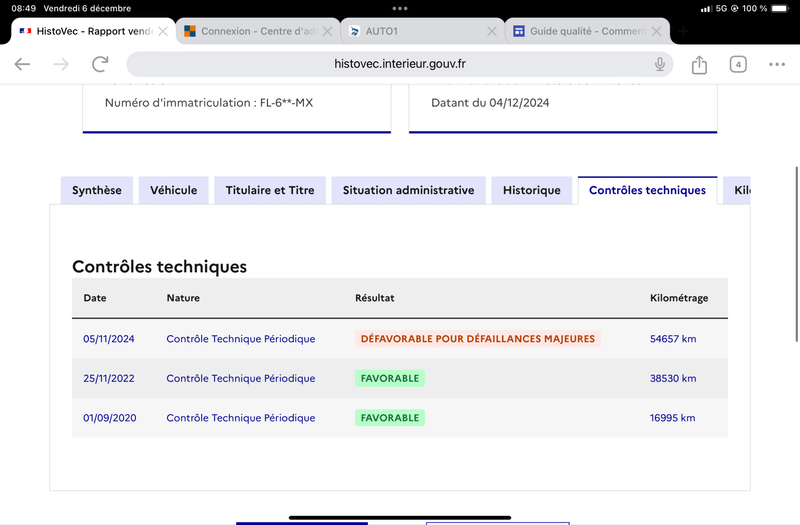Click the browser forward arrow
The image size is (800, 525).
click(61, 64)
